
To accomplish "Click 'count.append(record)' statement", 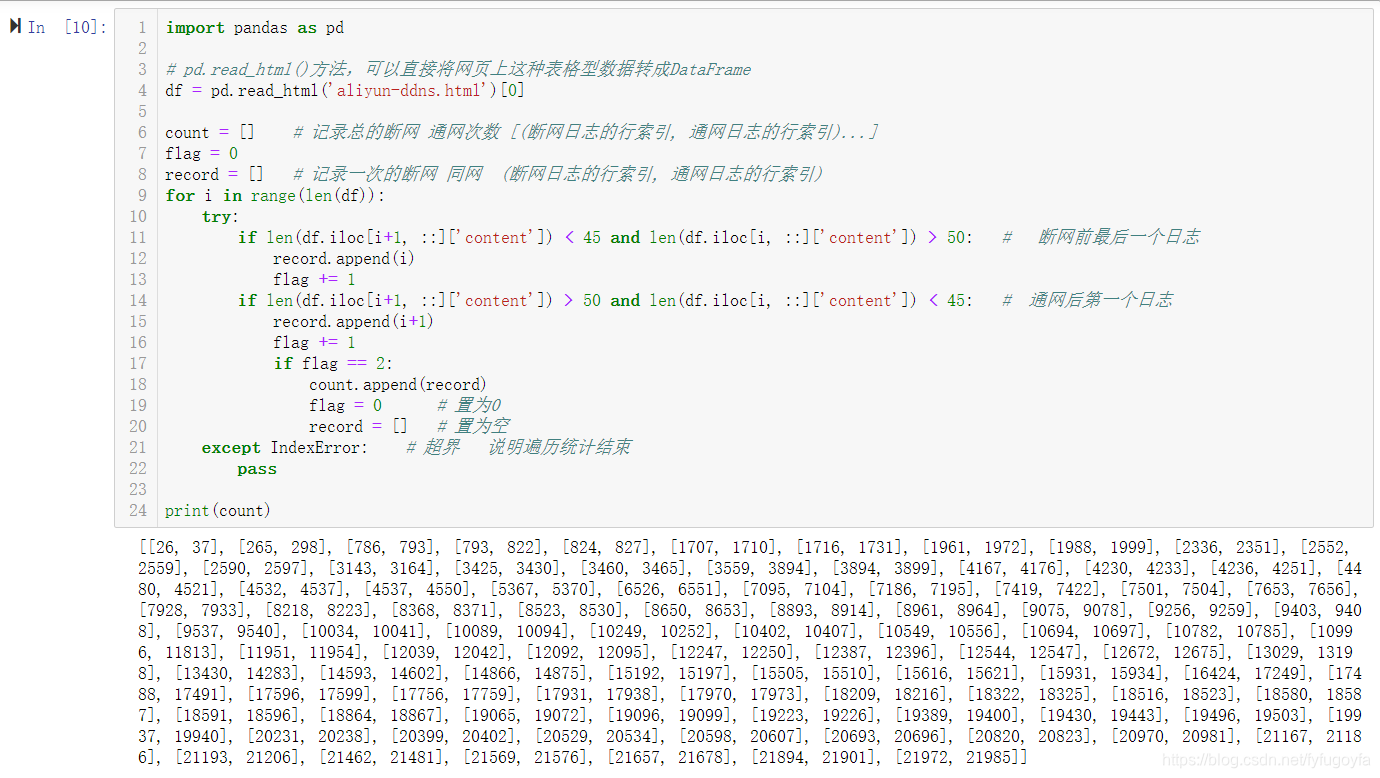I will coord(398,384).
